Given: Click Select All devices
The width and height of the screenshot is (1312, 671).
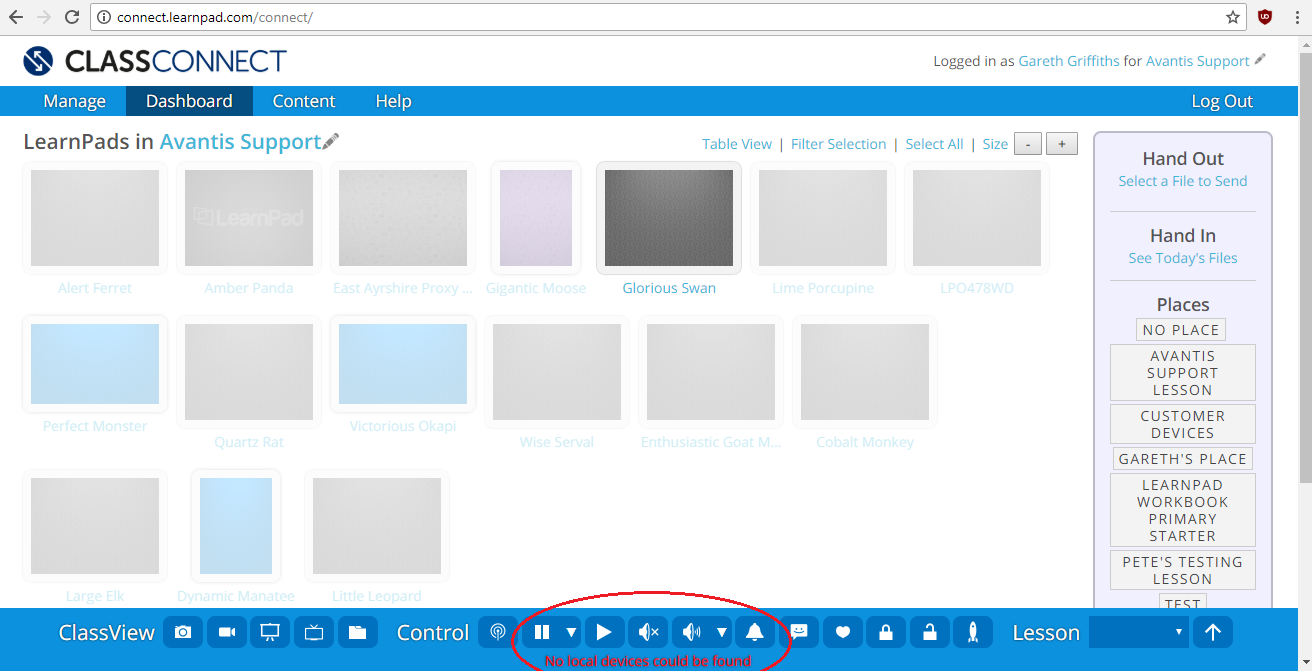Looking at the screenshot, I should (x=935, y=144).
